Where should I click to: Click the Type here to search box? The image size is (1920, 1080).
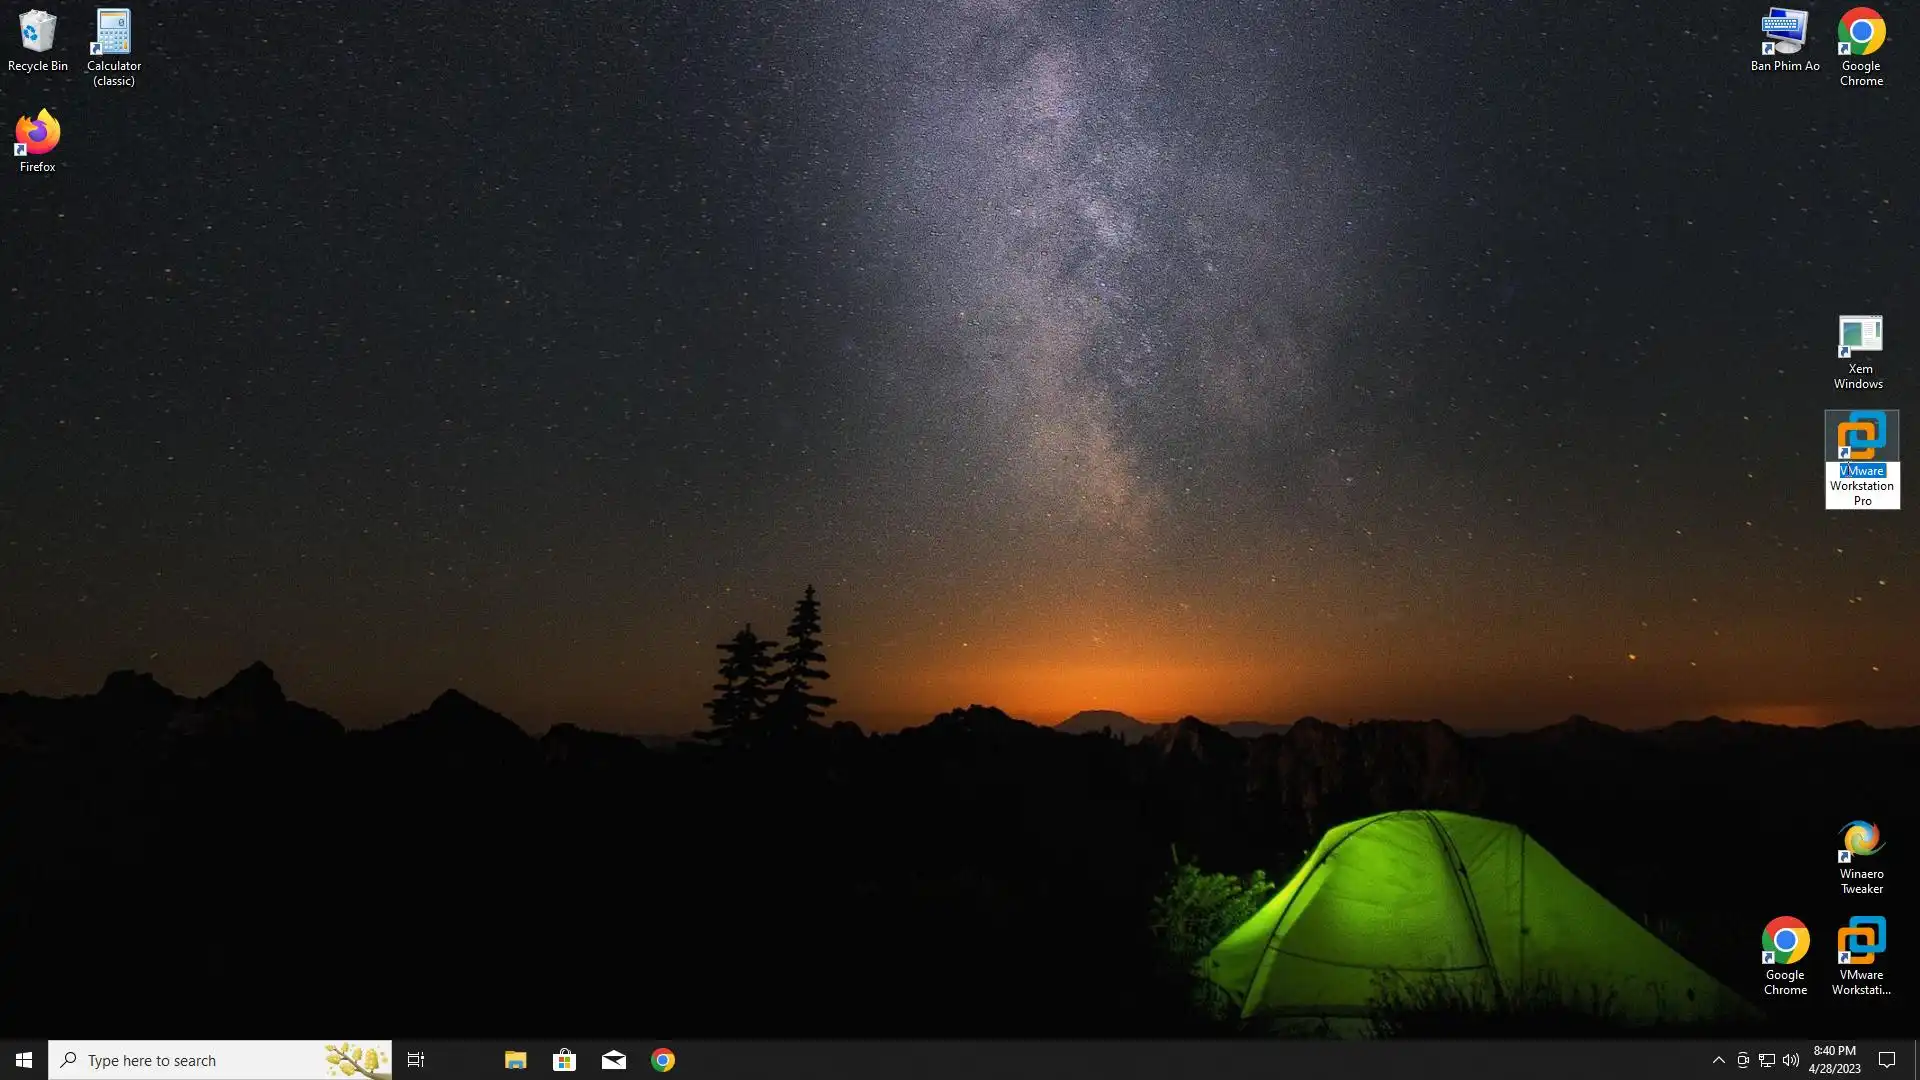tap(200, 1060)
